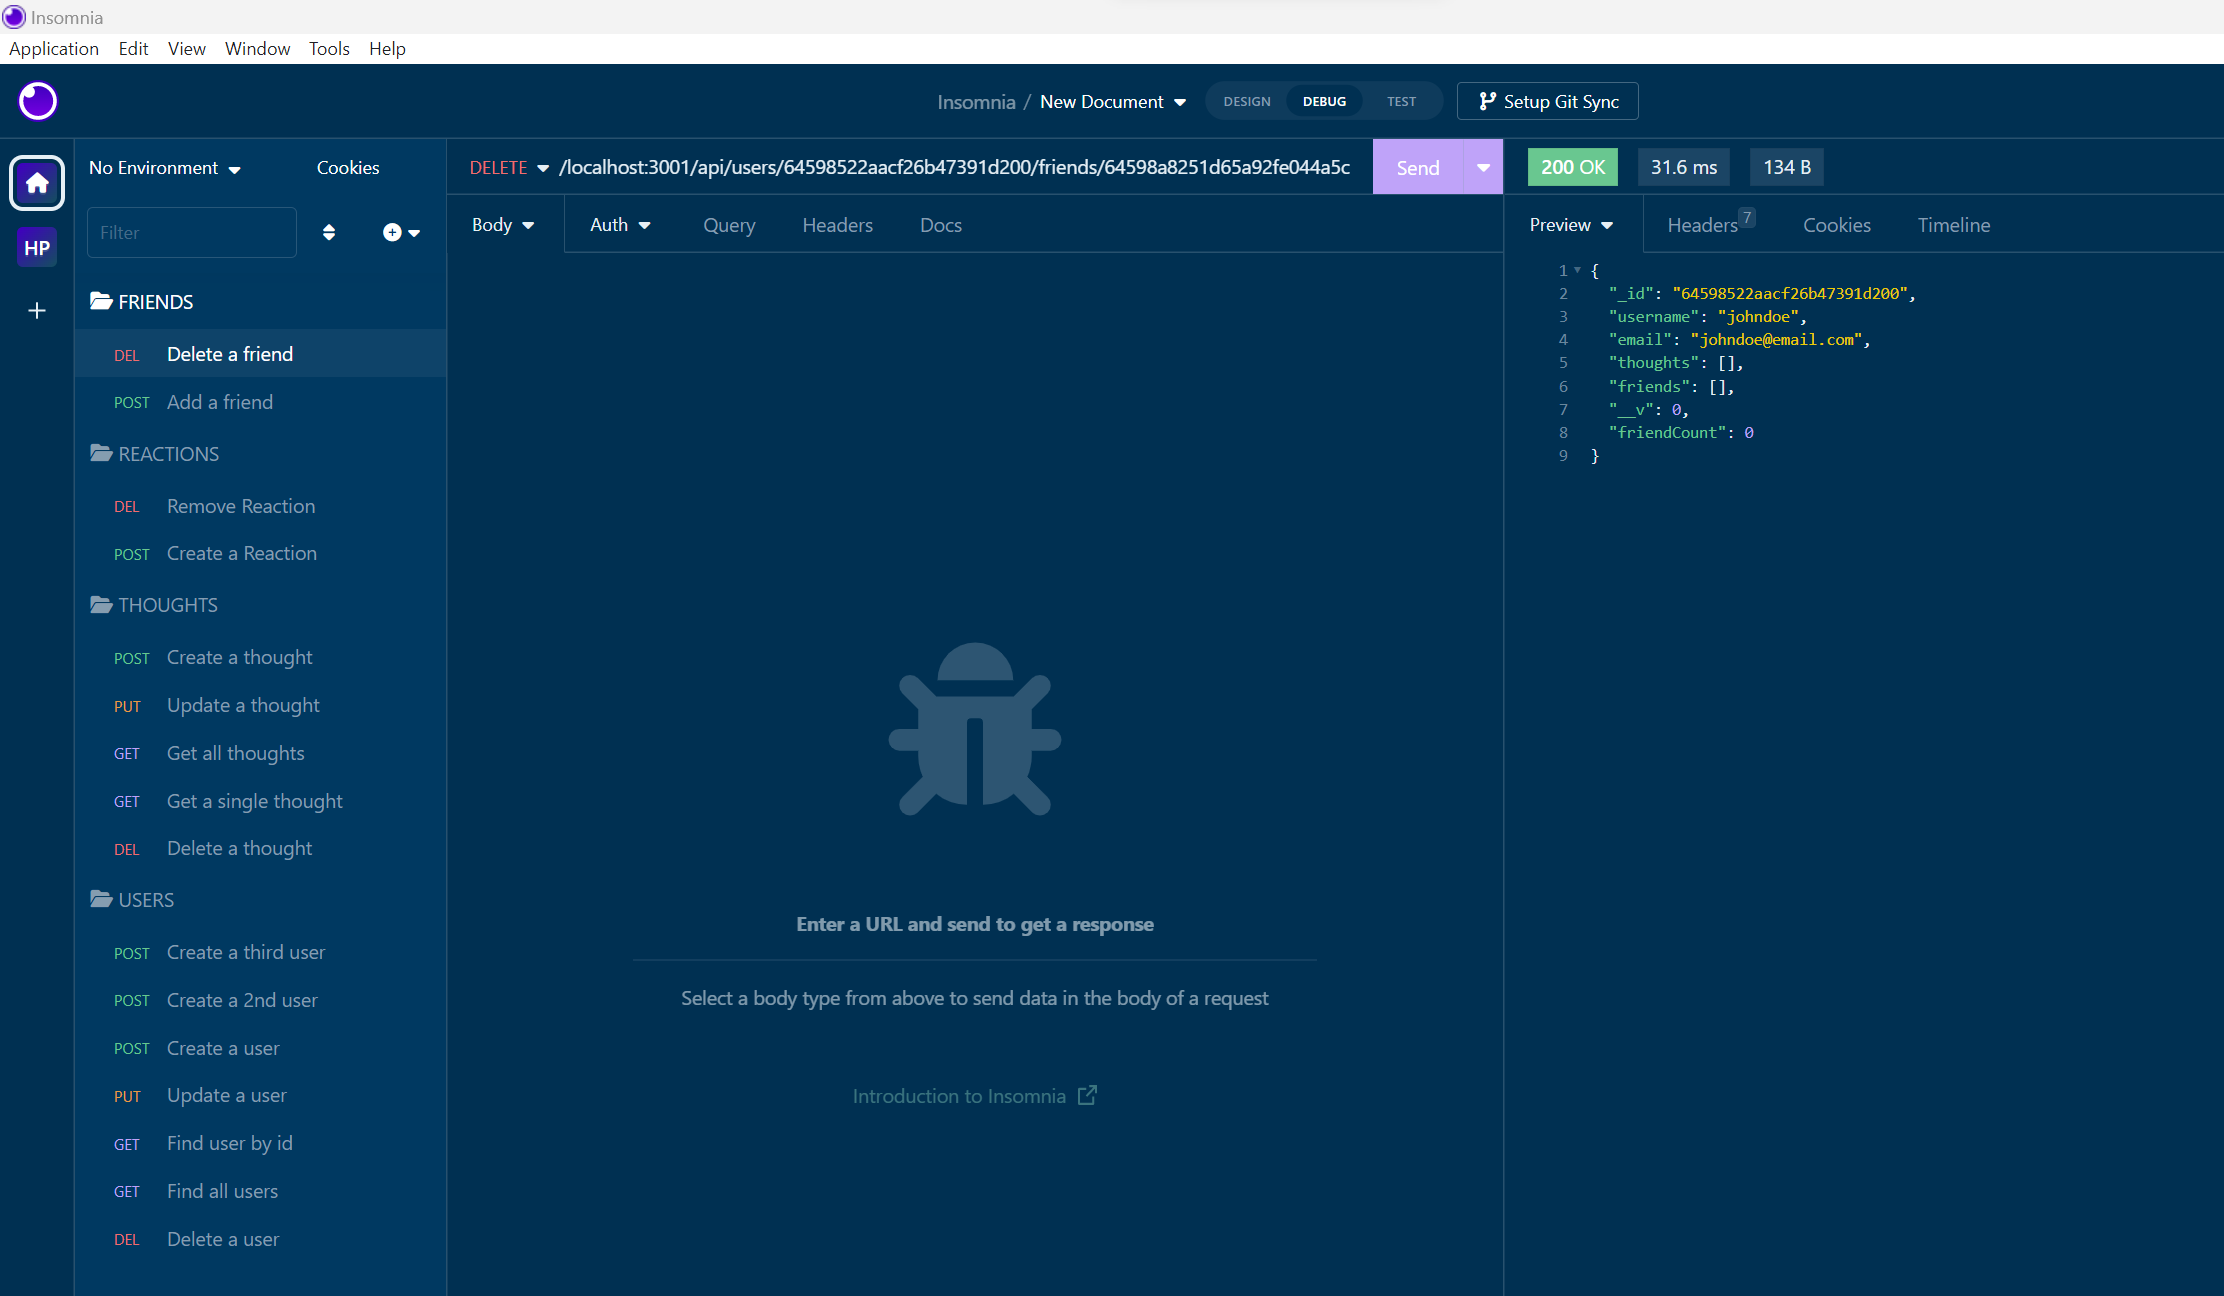Viewport: 2224px width, 1296px height.
Task: Switch to the Timeline response tab
Action: (1953, 225)
